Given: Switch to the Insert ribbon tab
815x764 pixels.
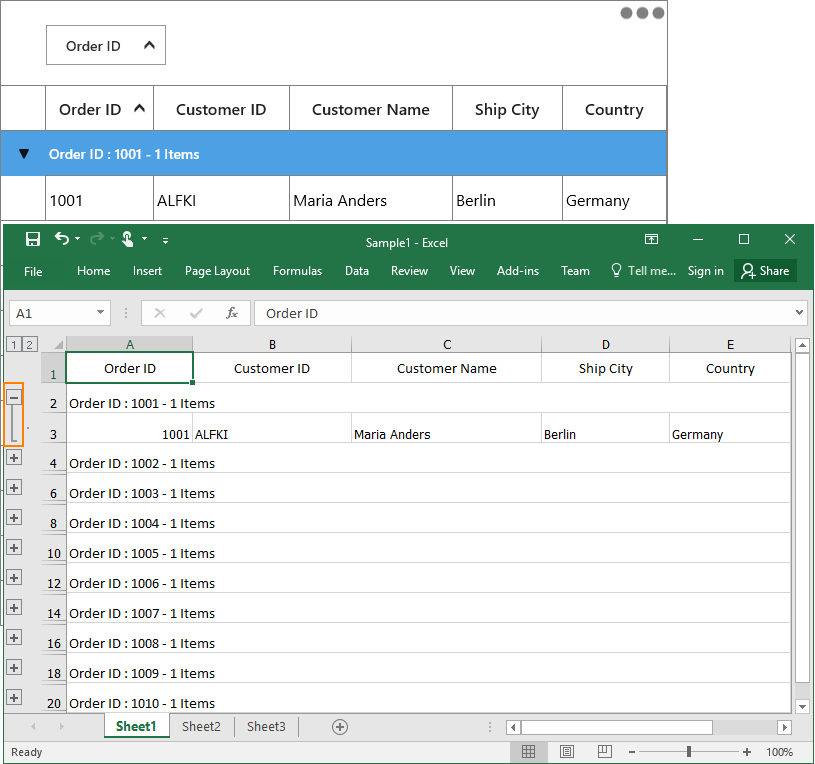Looking at the screenshot, I should [x=147, y=271].
